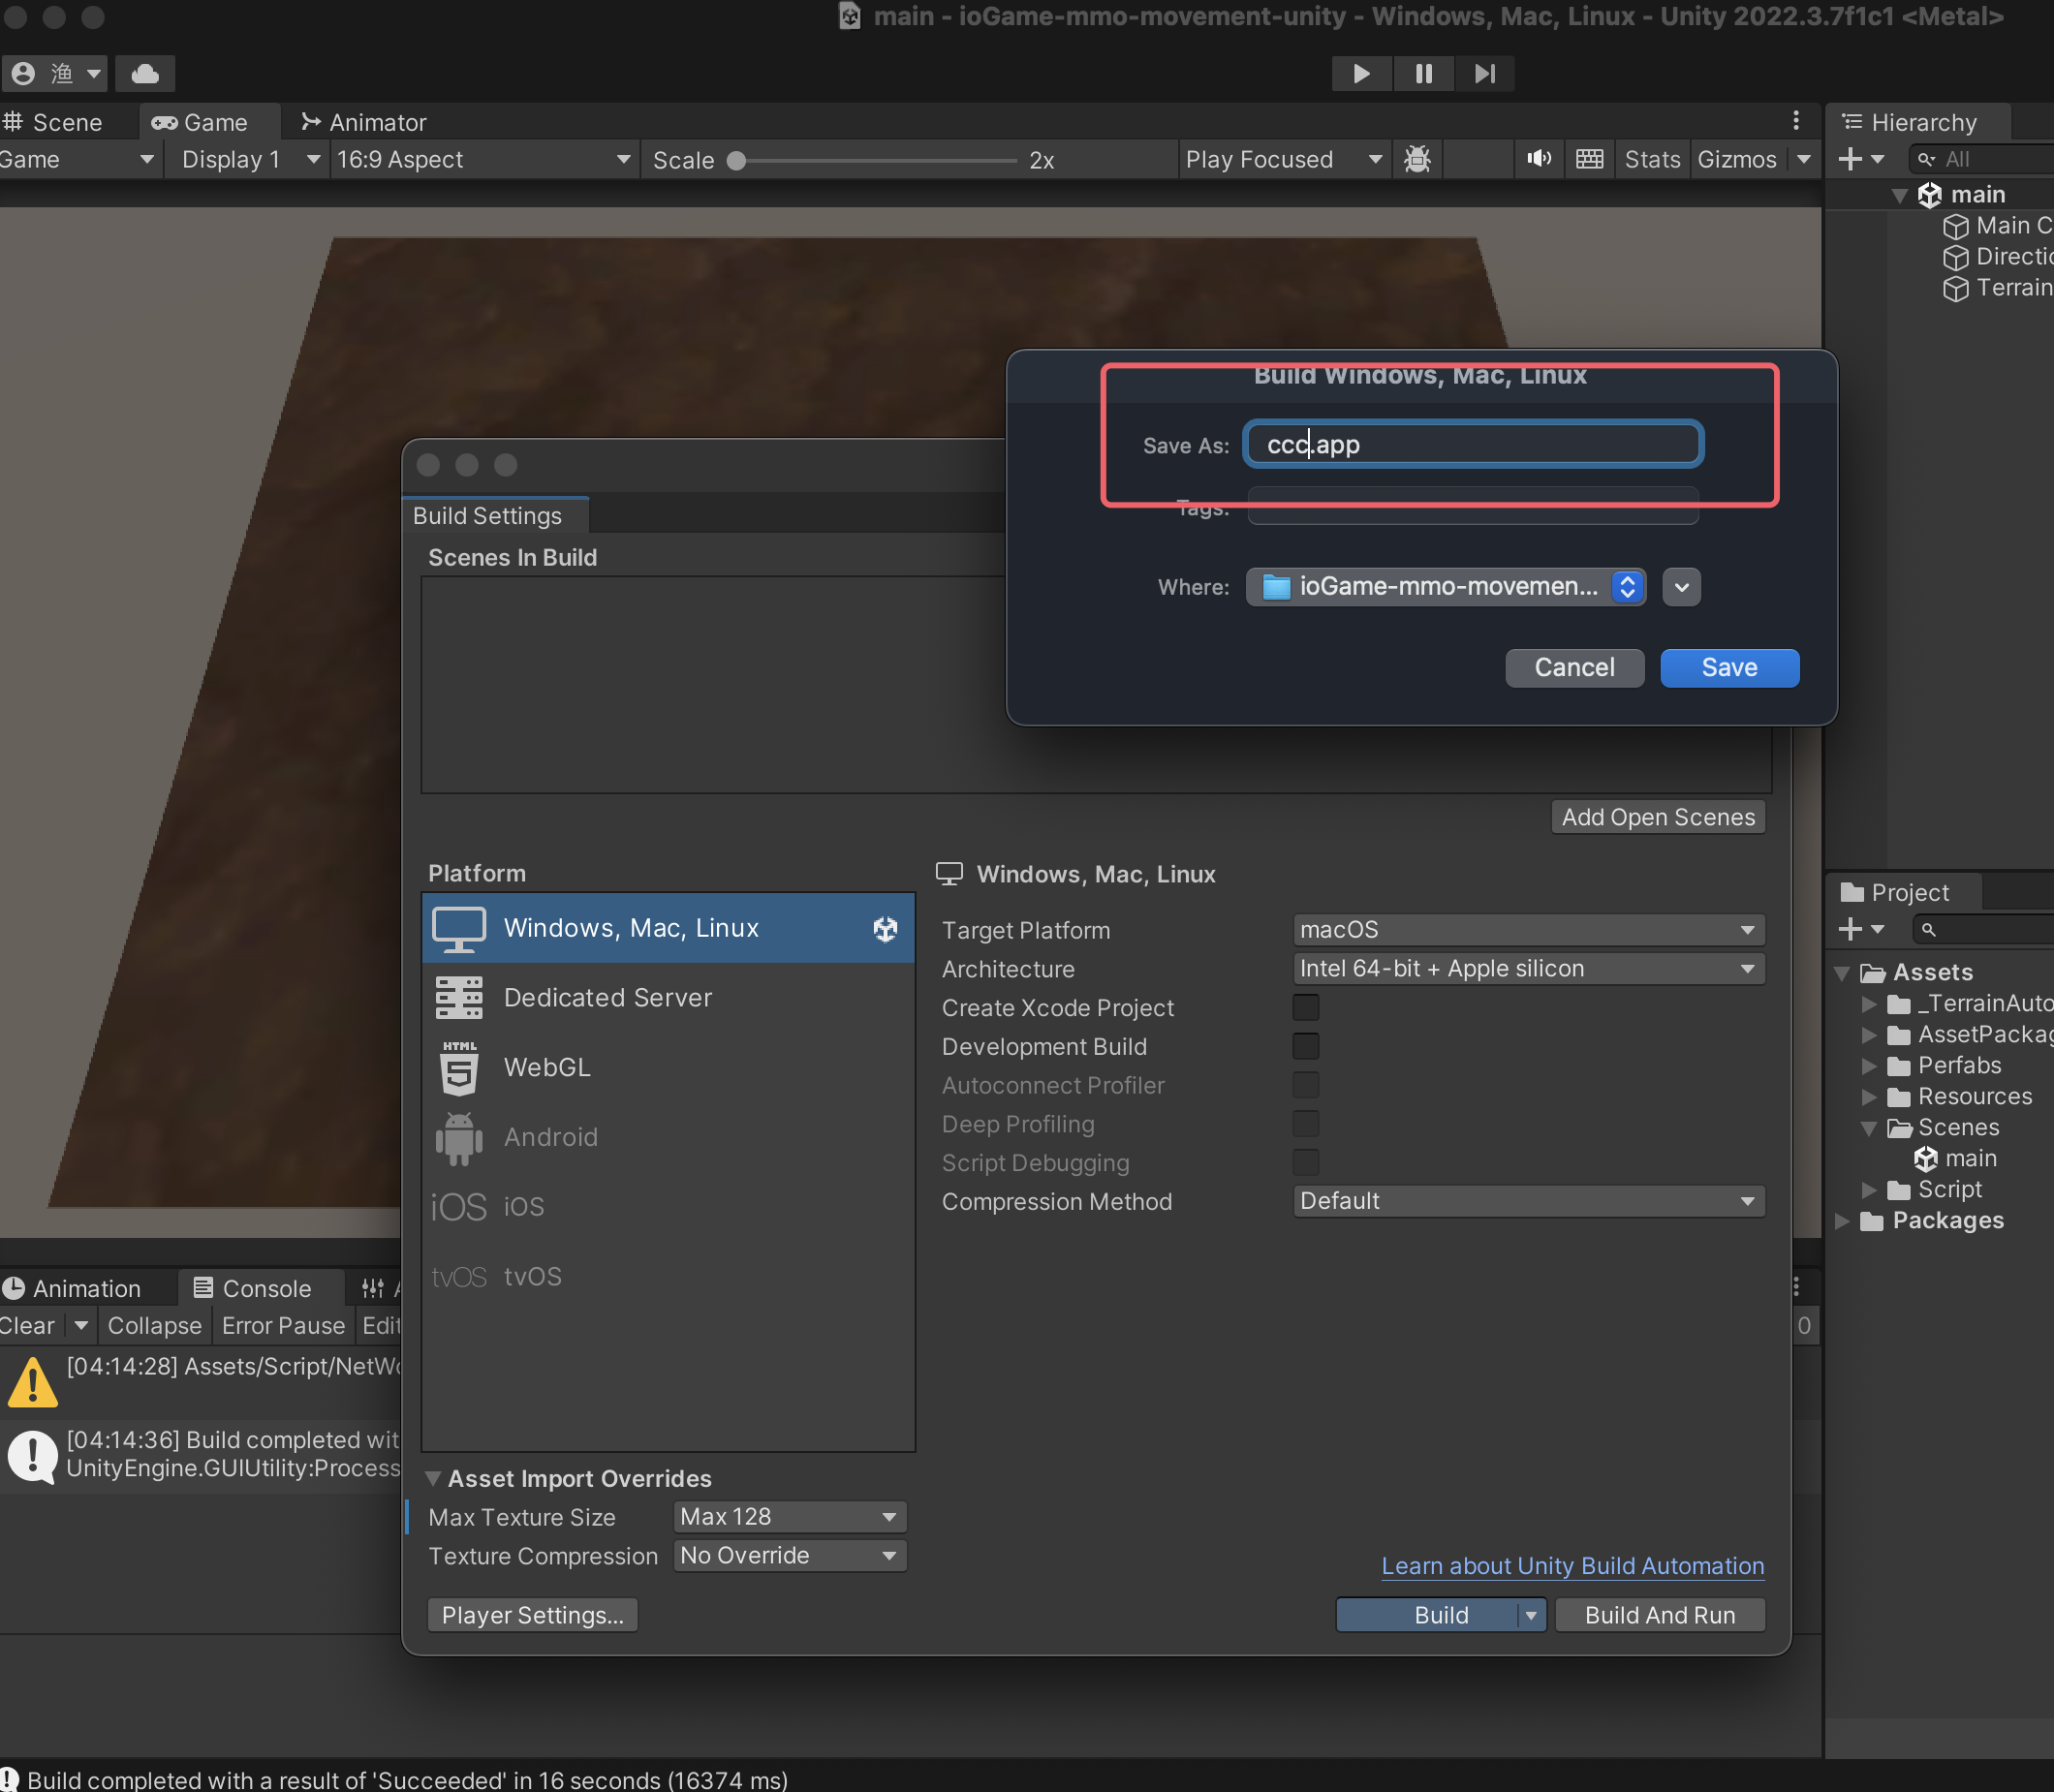Click the blue Save button
This screenshot has height=1792, width=2054.
click(x=1728, y=667)
